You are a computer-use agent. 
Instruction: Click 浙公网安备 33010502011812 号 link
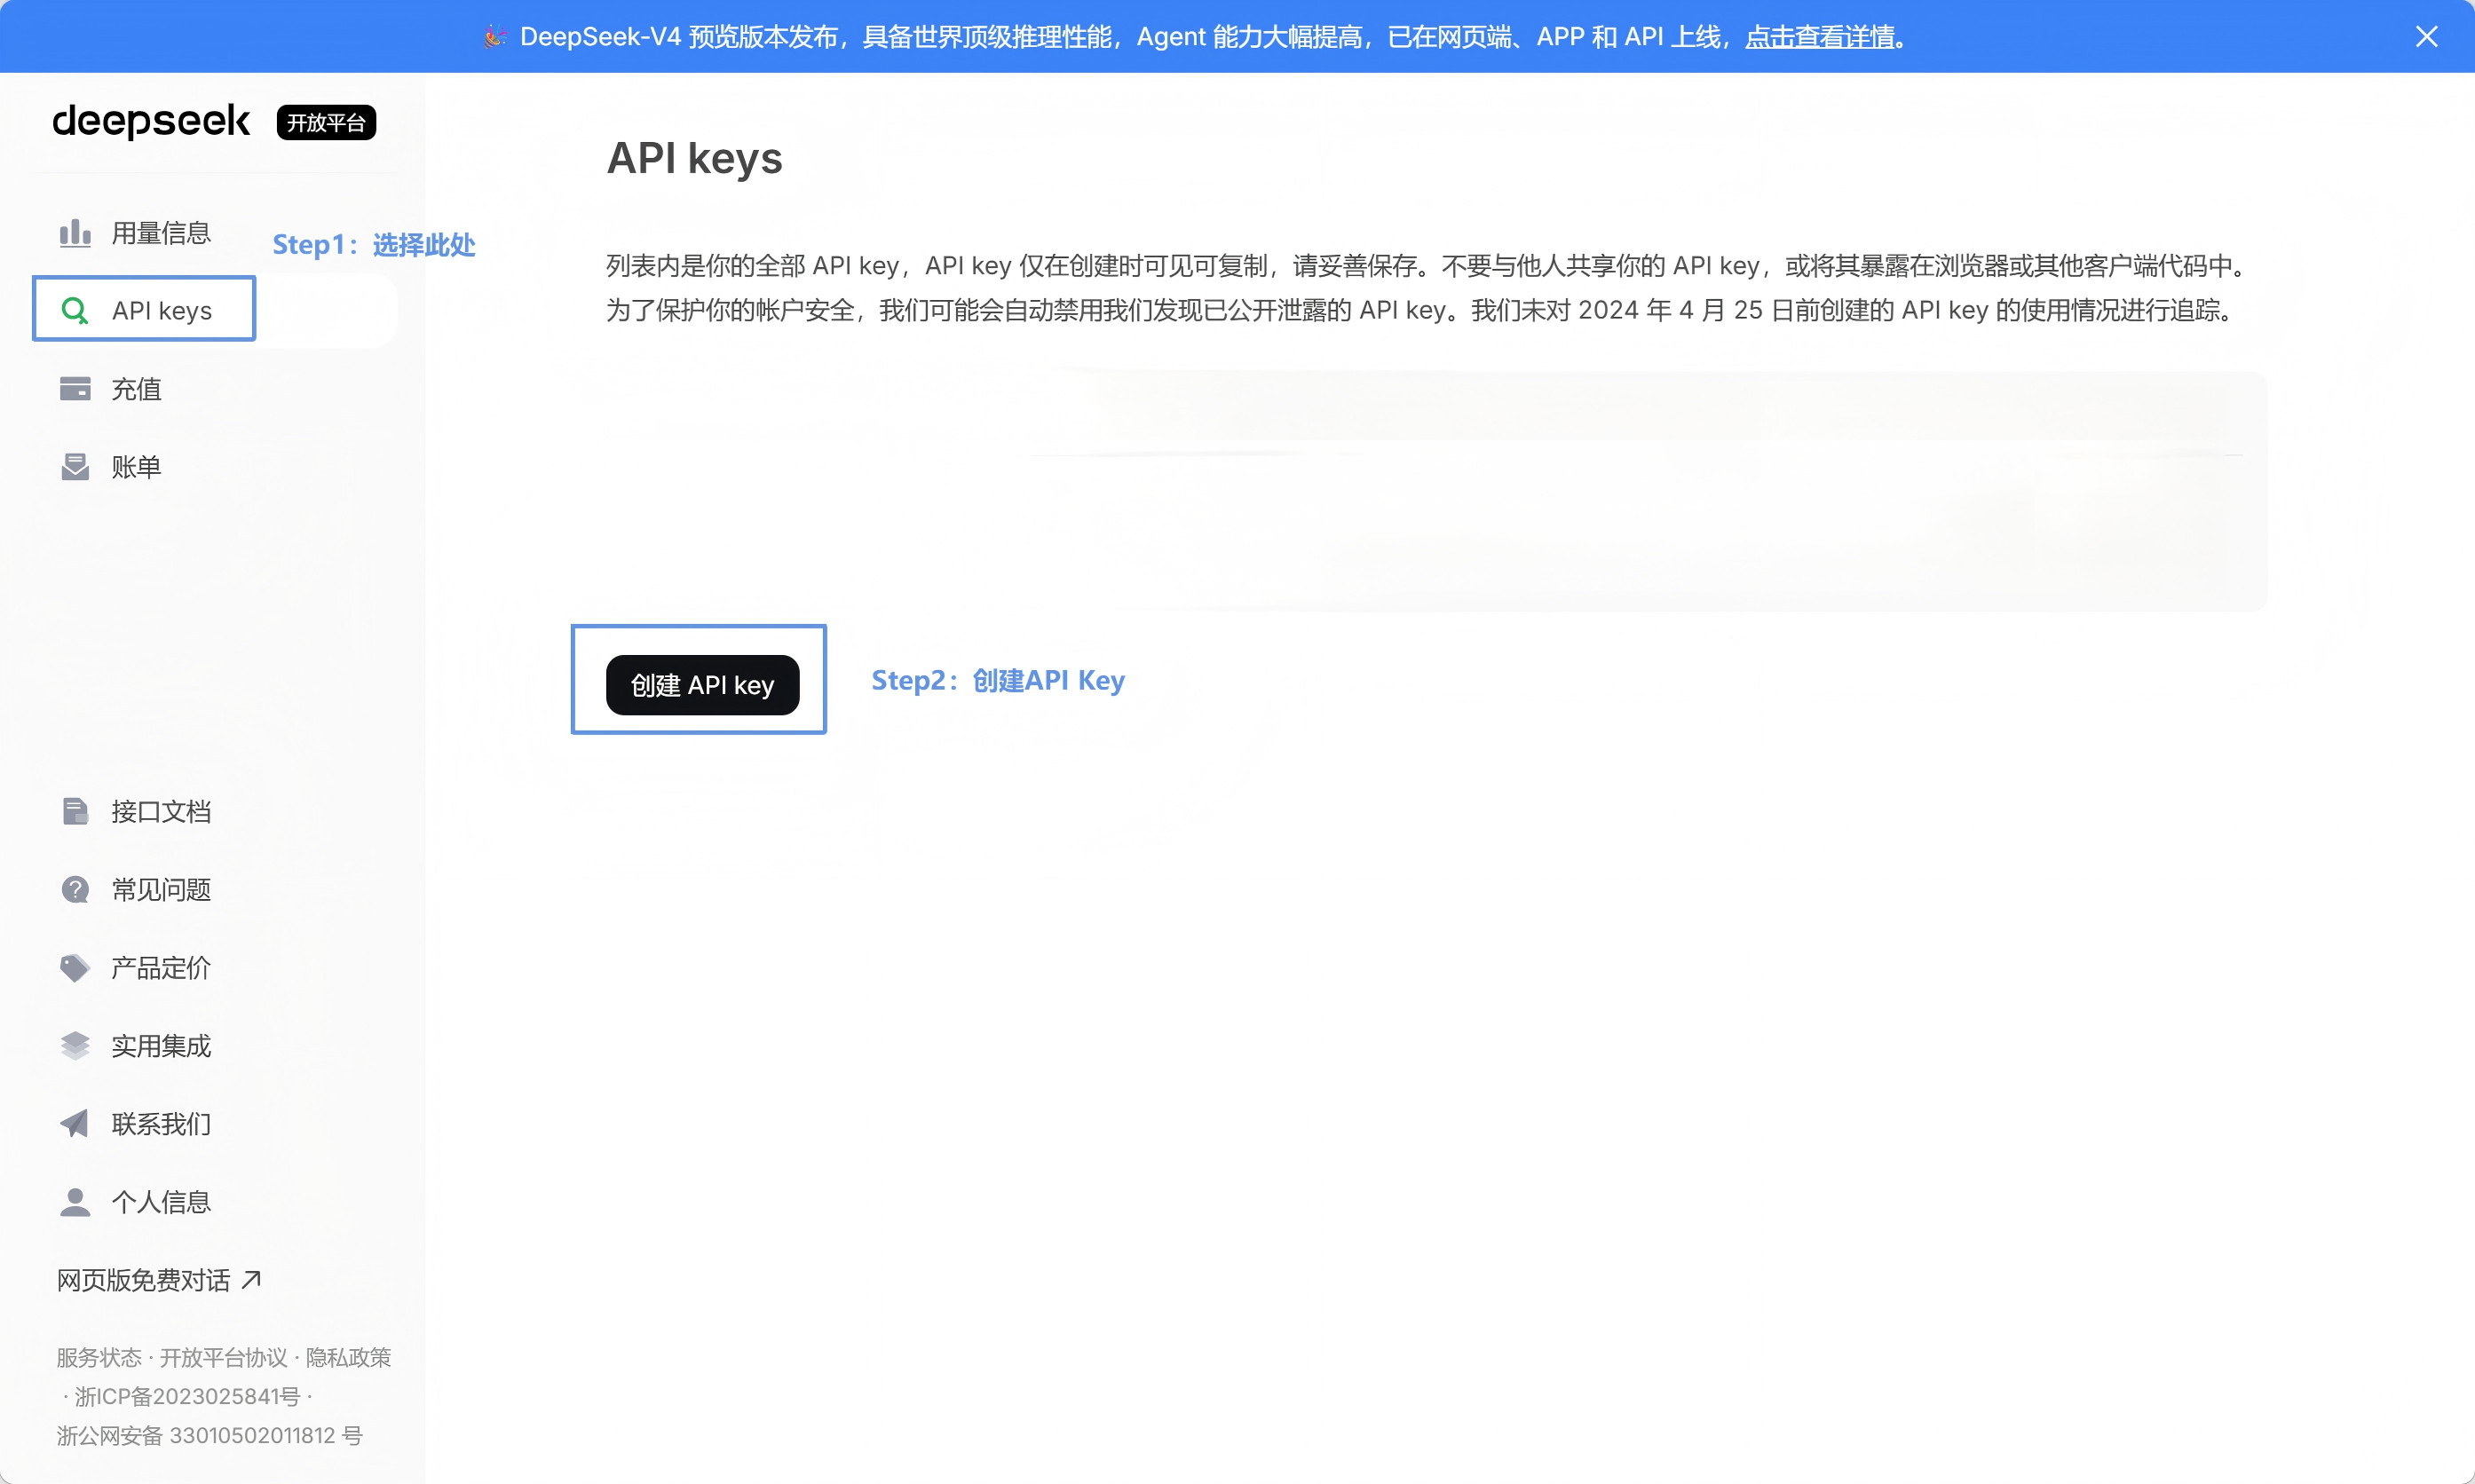click(x=209, y=1435)
